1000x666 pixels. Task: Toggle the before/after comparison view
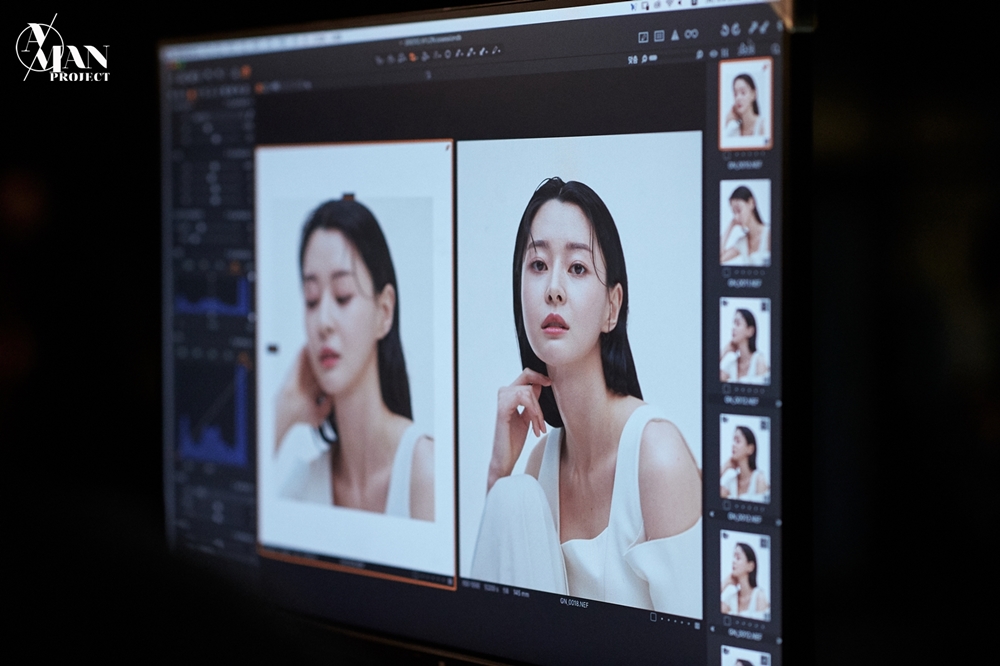643,35
